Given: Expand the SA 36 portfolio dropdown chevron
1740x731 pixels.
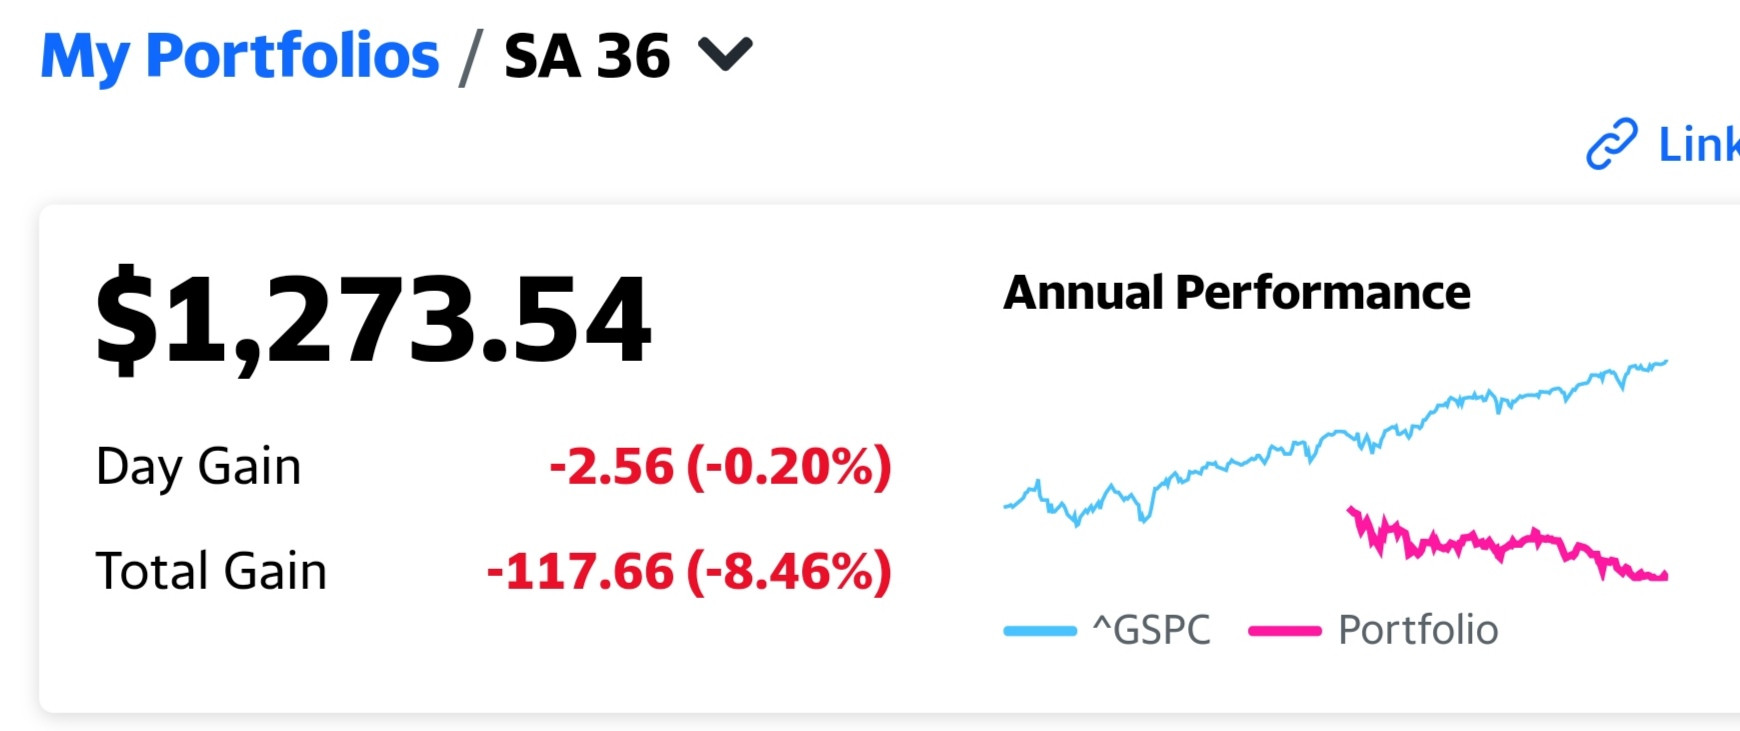Looking at the screenshot, I should point(725,54).
